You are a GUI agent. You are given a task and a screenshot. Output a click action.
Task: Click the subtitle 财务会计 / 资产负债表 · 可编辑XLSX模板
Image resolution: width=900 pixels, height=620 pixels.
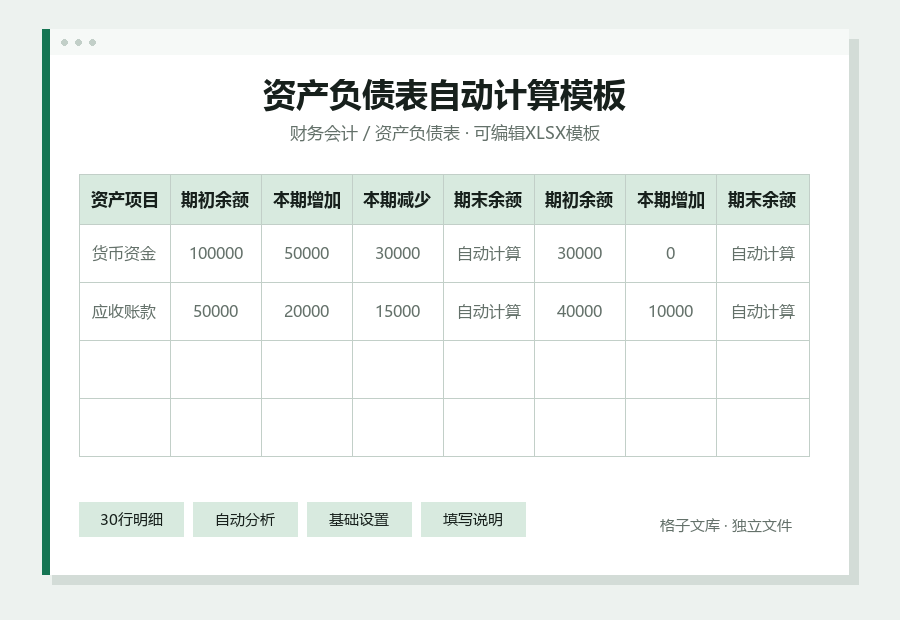point(444,133)
